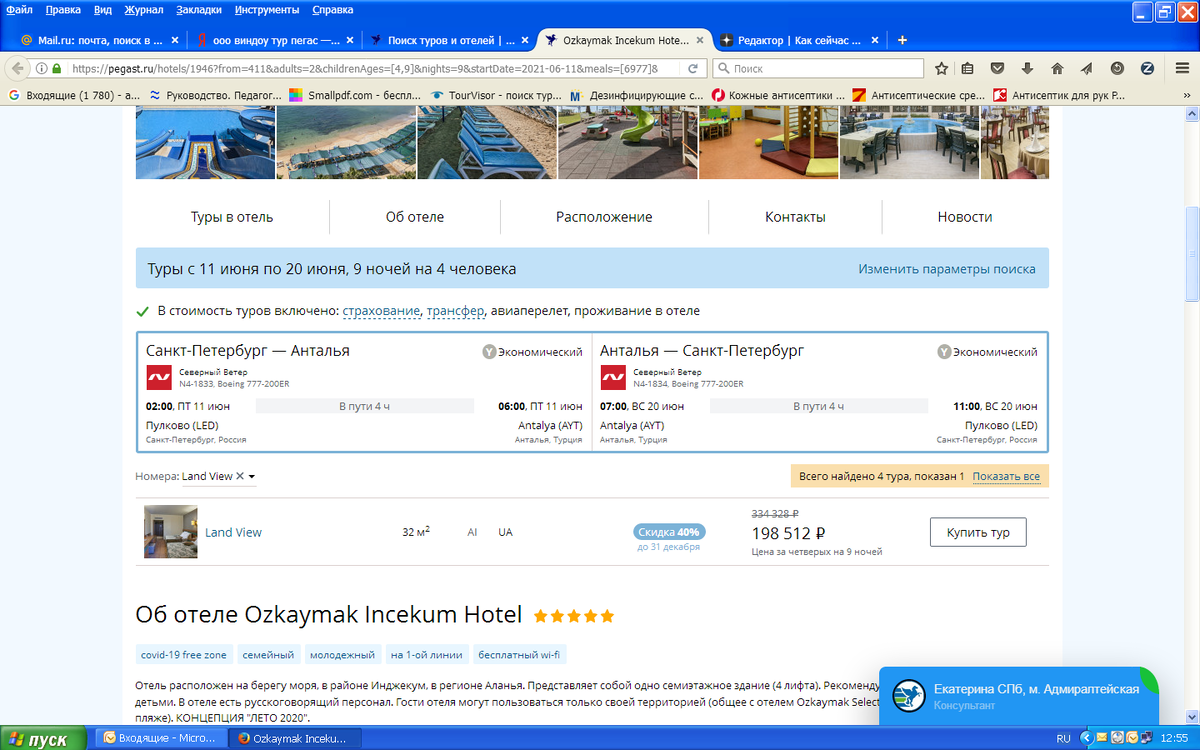Click the 'Скидка 40%' discount badge

(x=669, y=531)
